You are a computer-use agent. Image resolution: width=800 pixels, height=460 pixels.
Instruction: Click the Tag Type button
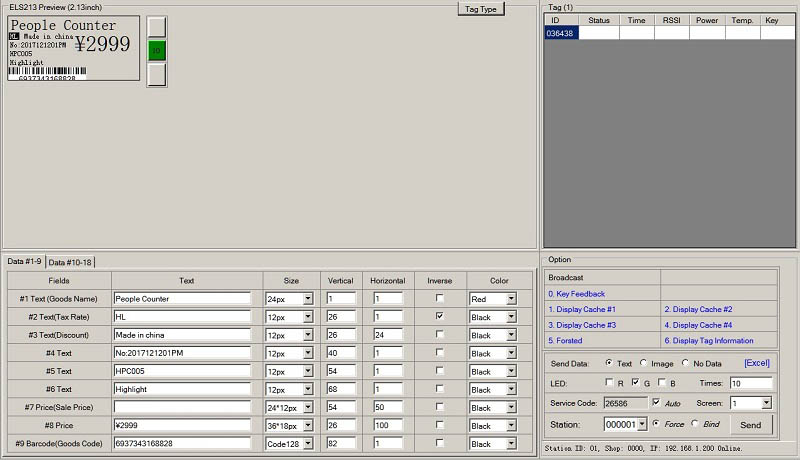(x=481, y=9)
